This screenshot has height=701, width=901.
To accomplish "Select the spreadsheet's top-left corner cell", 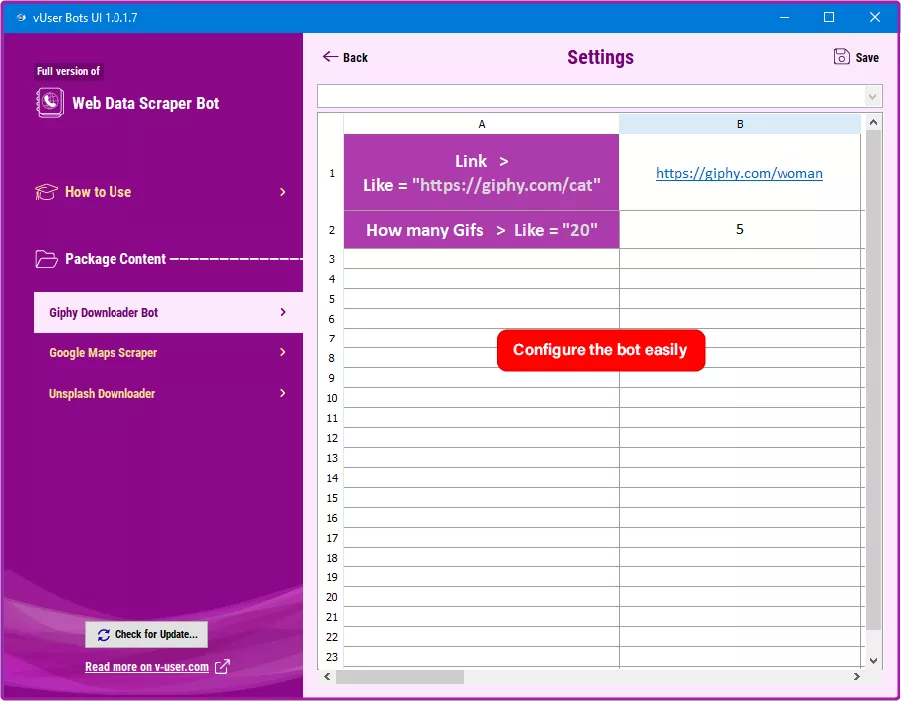I will click(331, 124).
